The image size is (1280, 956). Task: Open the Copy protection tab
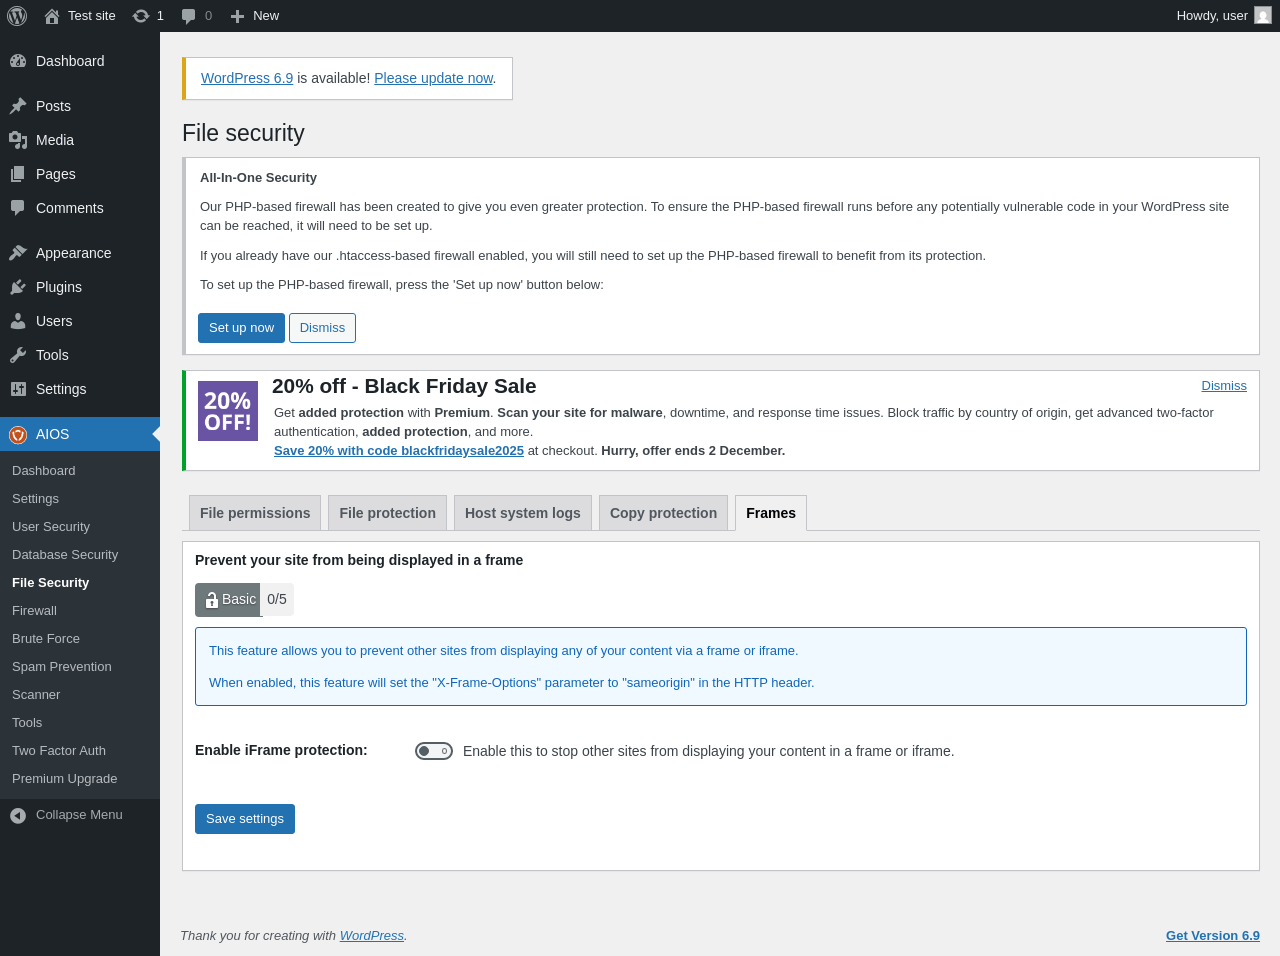point(663,513)
